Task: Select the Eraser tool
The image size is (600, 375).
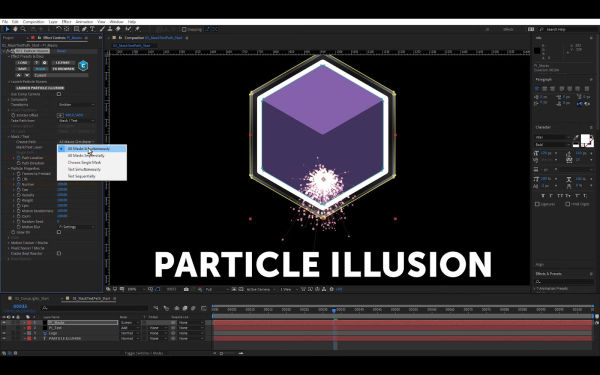Action: click(x=118, y=29)
